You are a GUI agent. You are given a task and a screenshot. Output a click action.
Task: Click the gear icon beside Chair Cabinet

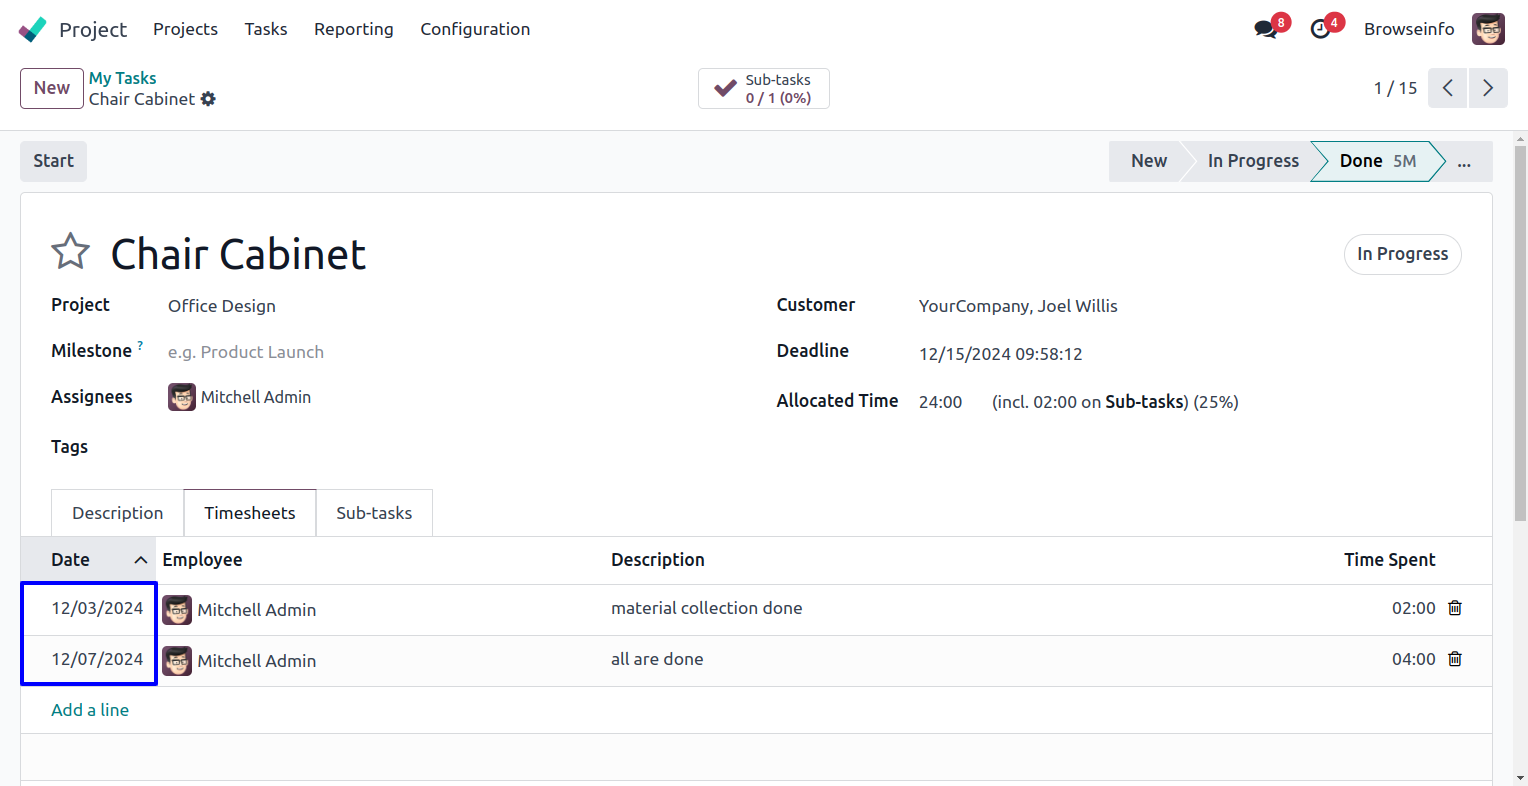[208, 99]
